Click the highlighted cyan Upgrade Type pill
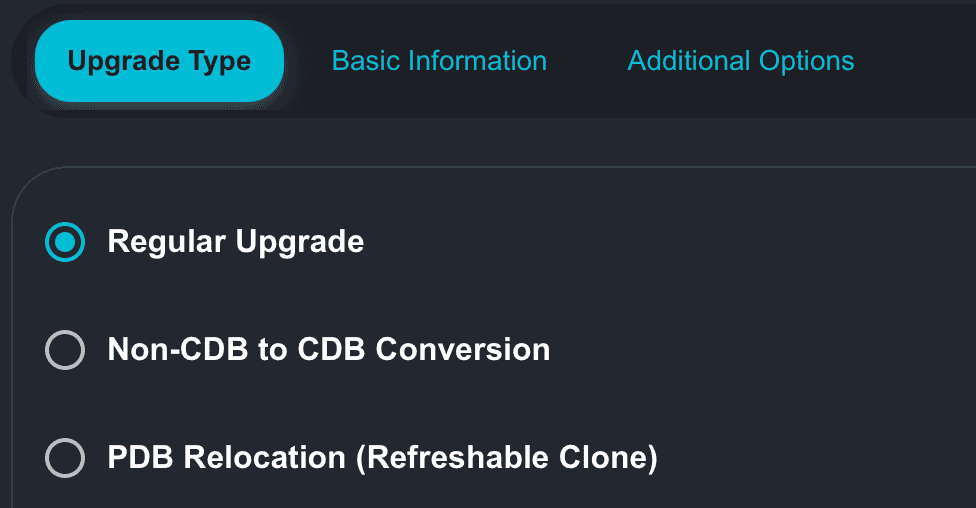This screenshot has height=508, width=976. [x=159, y=61]
